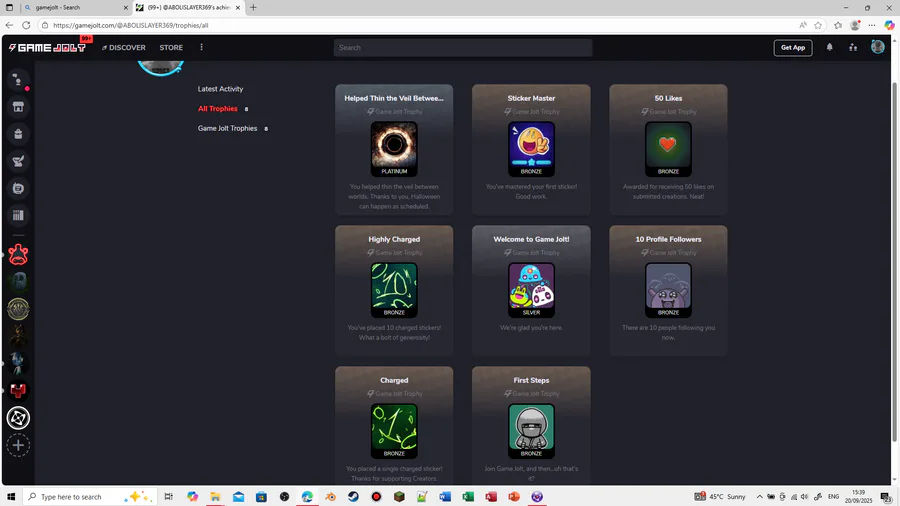Screen dimensions: 900x506
Task: Launch Blender from the taskbar
Action: [330, 497]
